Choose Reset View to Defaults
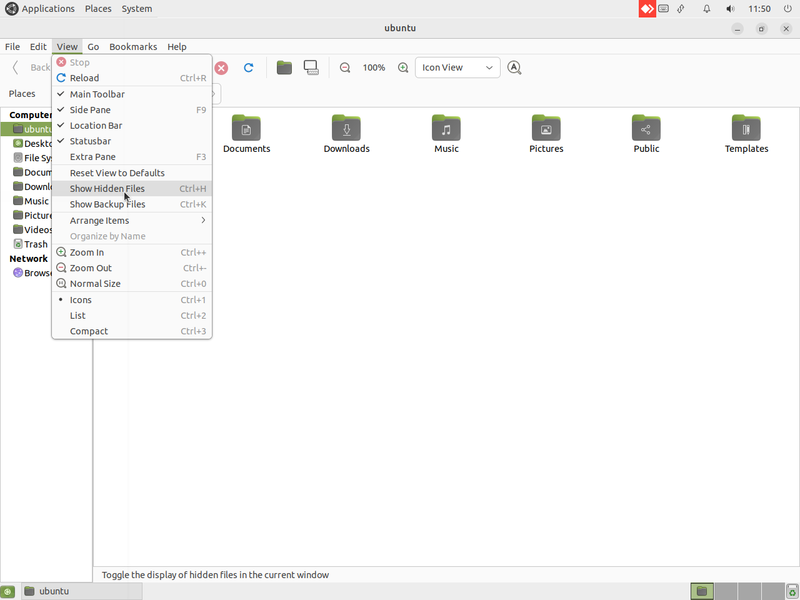800x600 pixels. click(x=132, y=173)
